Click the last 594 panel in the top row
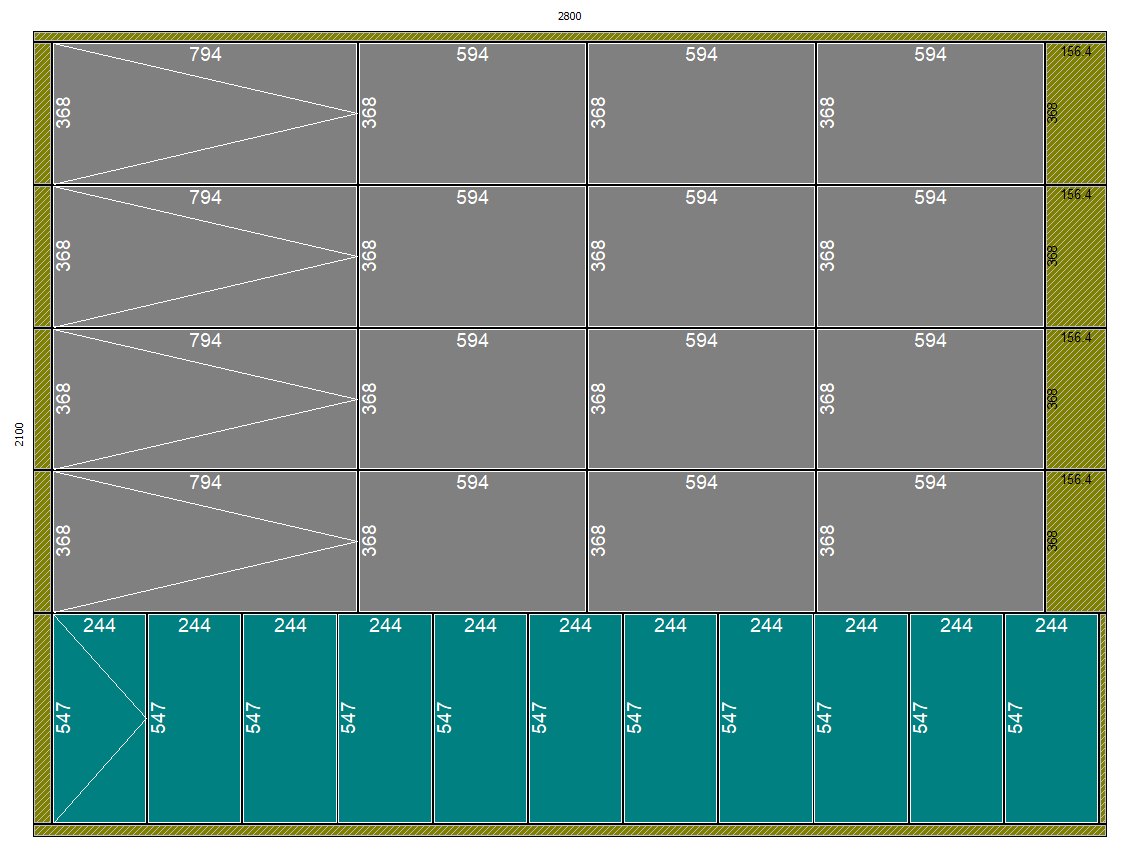The height and width of the screenshot is (855, 1124). point(930,114)
